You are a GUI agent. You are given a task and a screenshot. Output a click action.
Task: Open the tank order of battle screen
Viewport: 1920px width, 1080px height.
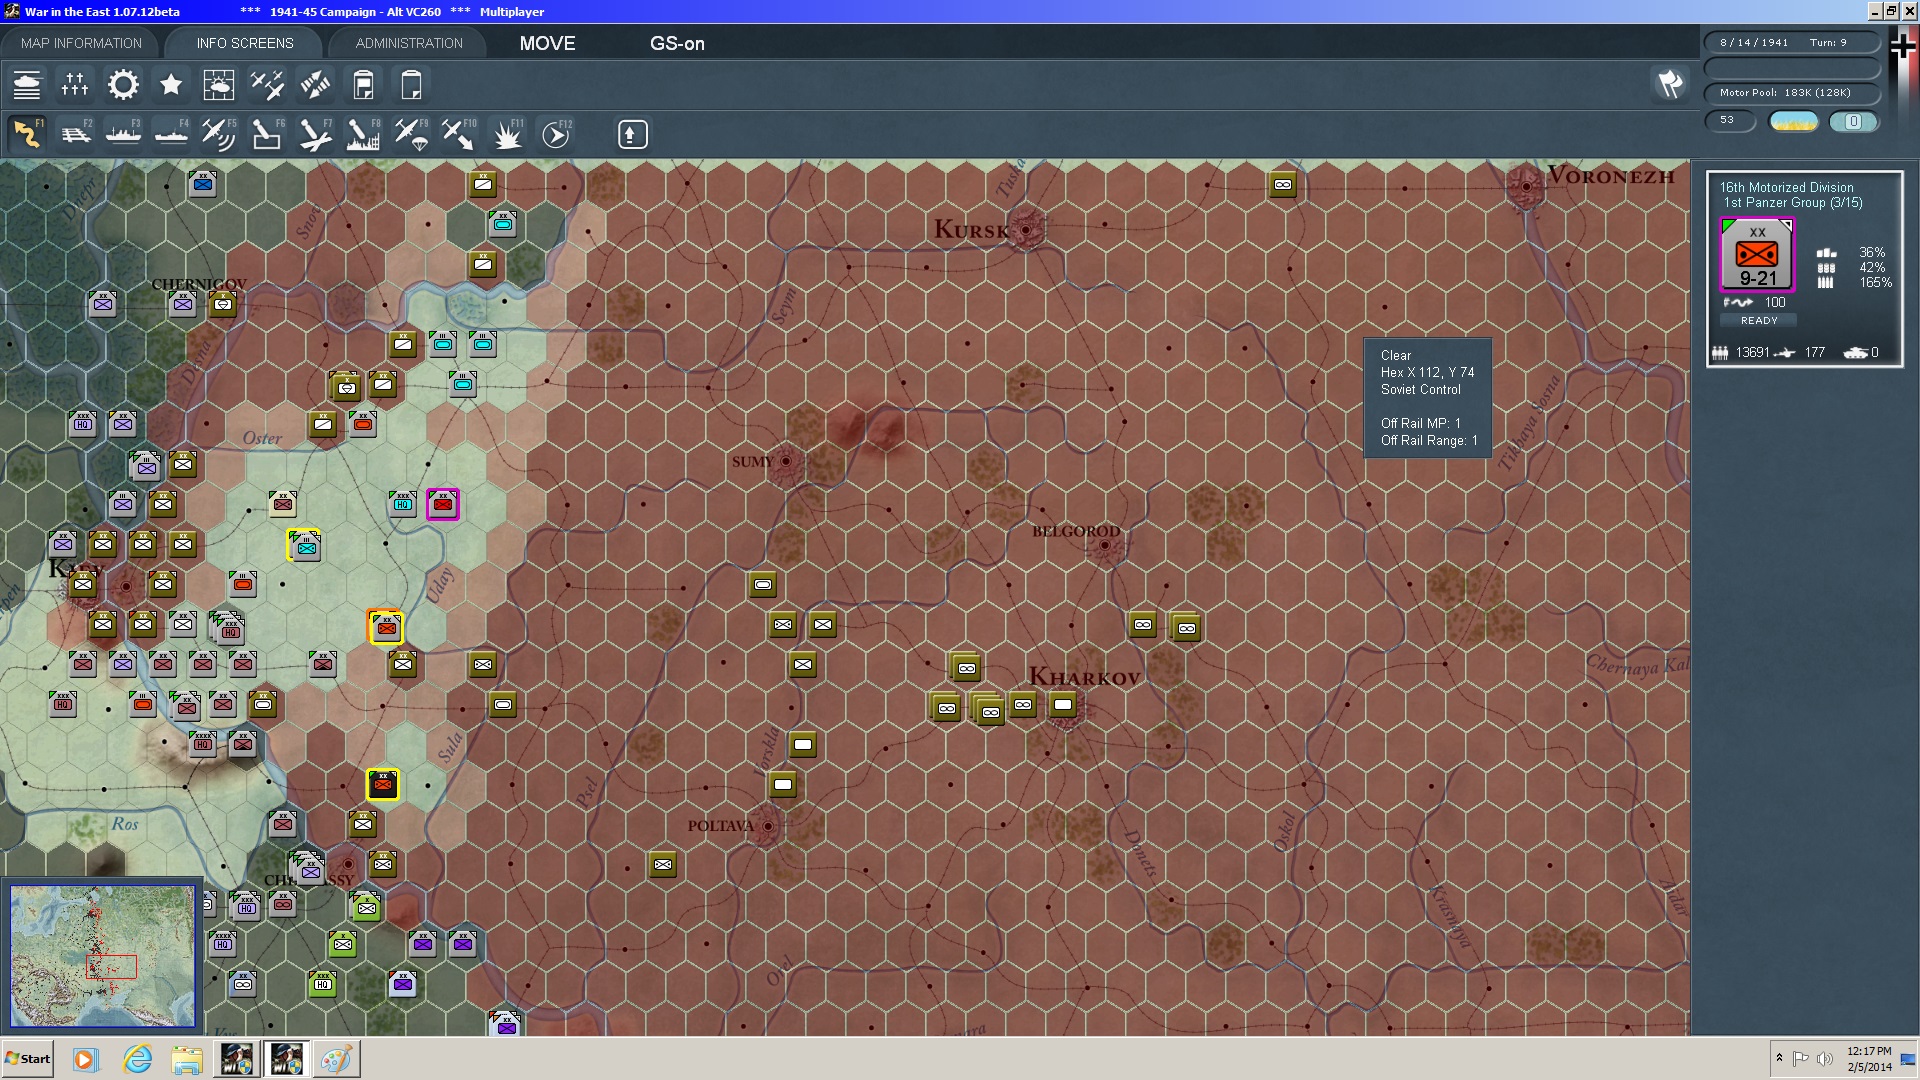(x=27, y=85)
